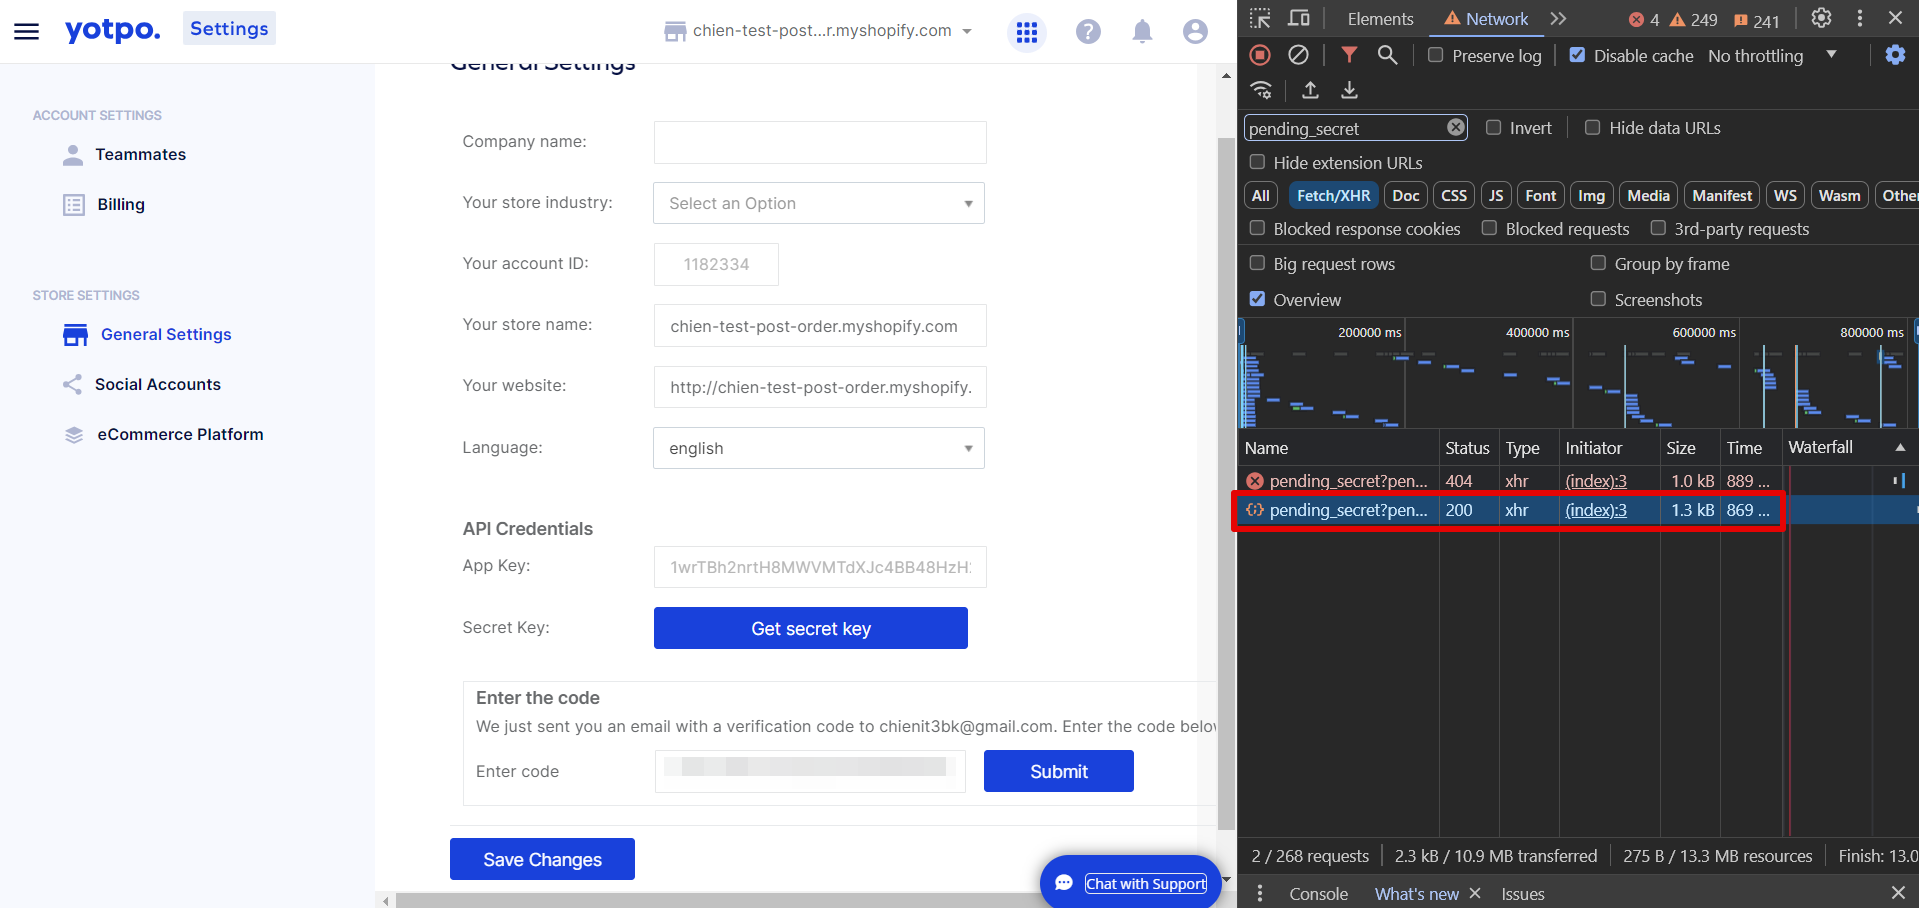
Task: Open the Issues drawer tab
Action: [1522, 894]
